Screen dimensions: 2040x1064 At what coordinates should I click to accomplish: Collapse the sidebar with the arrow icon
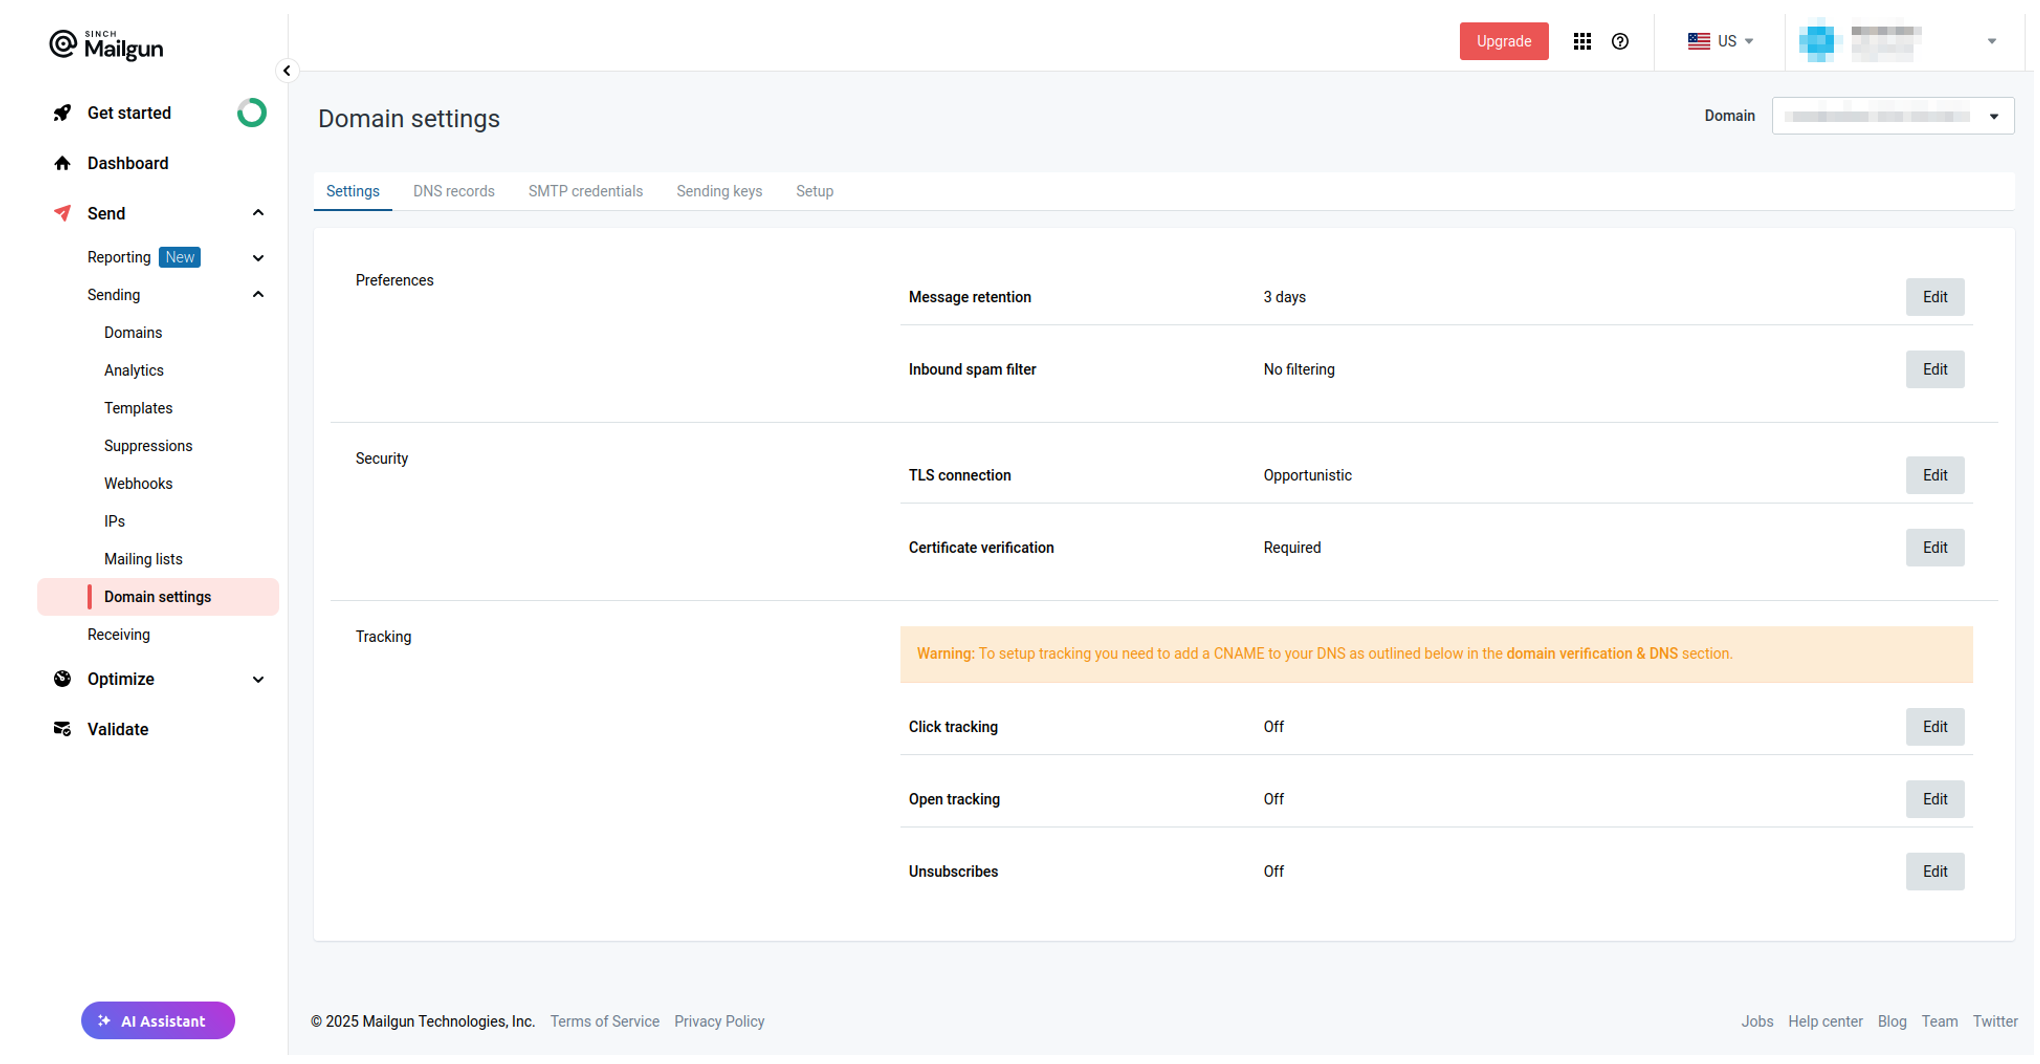[288, 71]
